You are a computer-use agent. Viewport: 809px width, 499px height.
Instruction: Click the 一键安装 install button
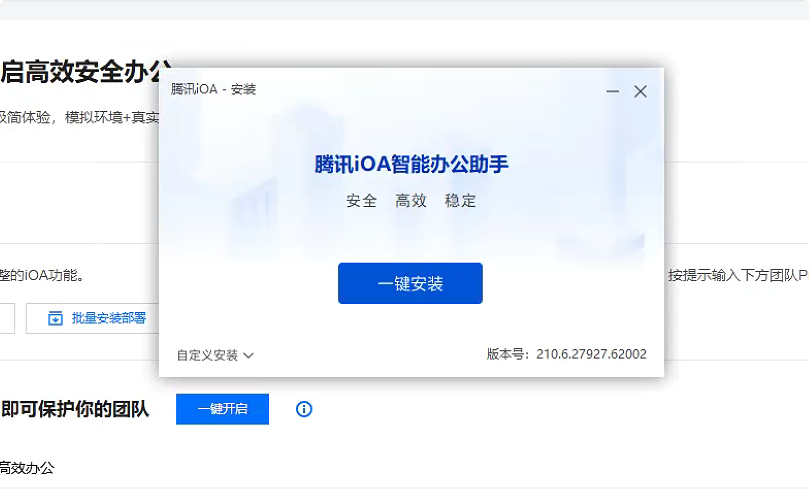(x=410, y=283)
